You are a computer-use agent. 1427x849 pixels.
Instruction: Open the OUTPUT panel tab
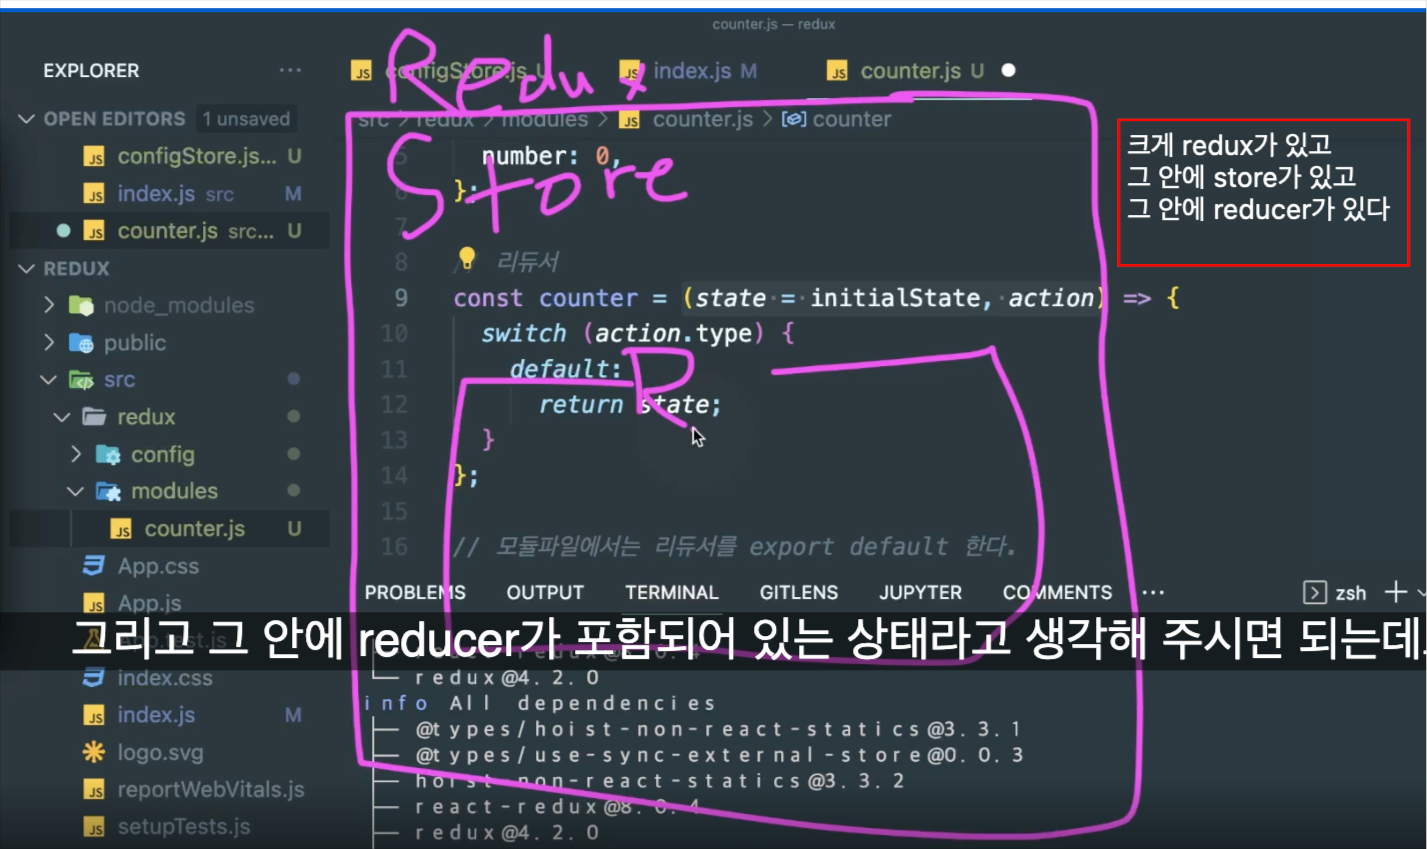click(545, 592)
